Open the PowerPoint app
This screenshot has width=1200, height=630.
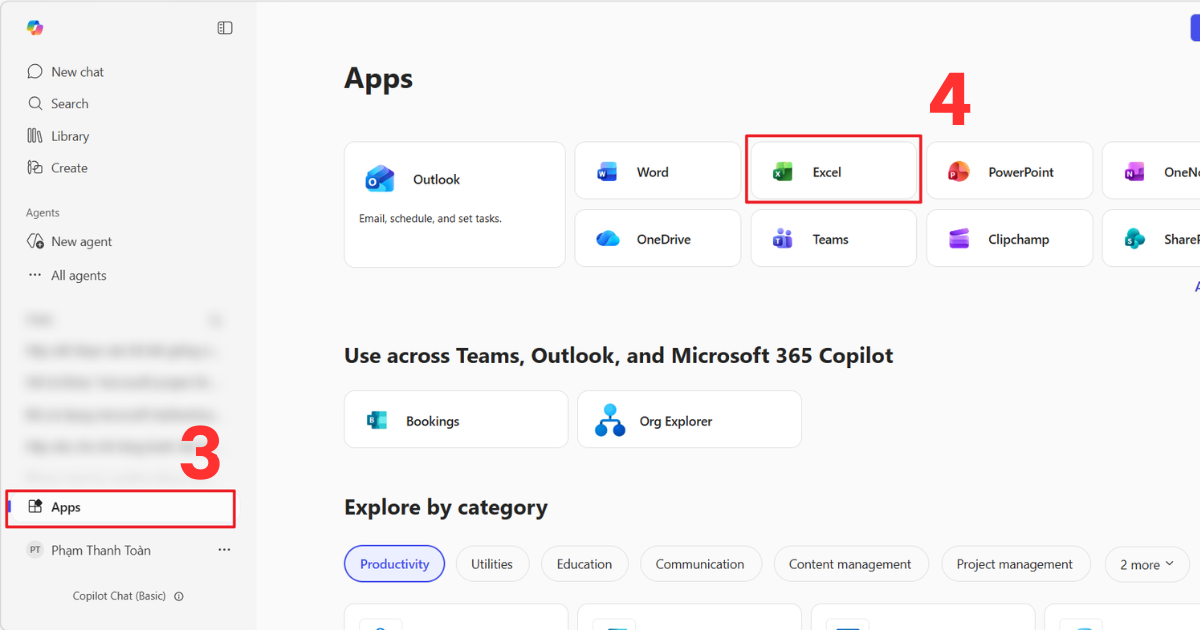click(1009, 172)
